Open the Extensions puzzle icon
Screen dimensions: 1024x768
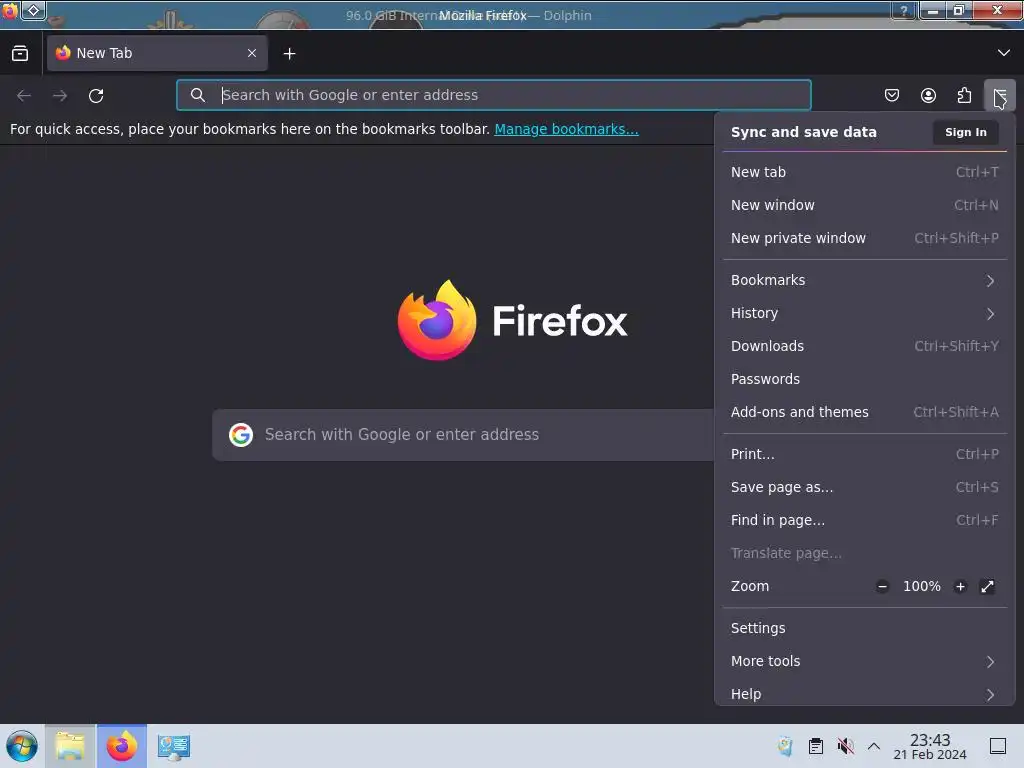[x=965, y=96]
